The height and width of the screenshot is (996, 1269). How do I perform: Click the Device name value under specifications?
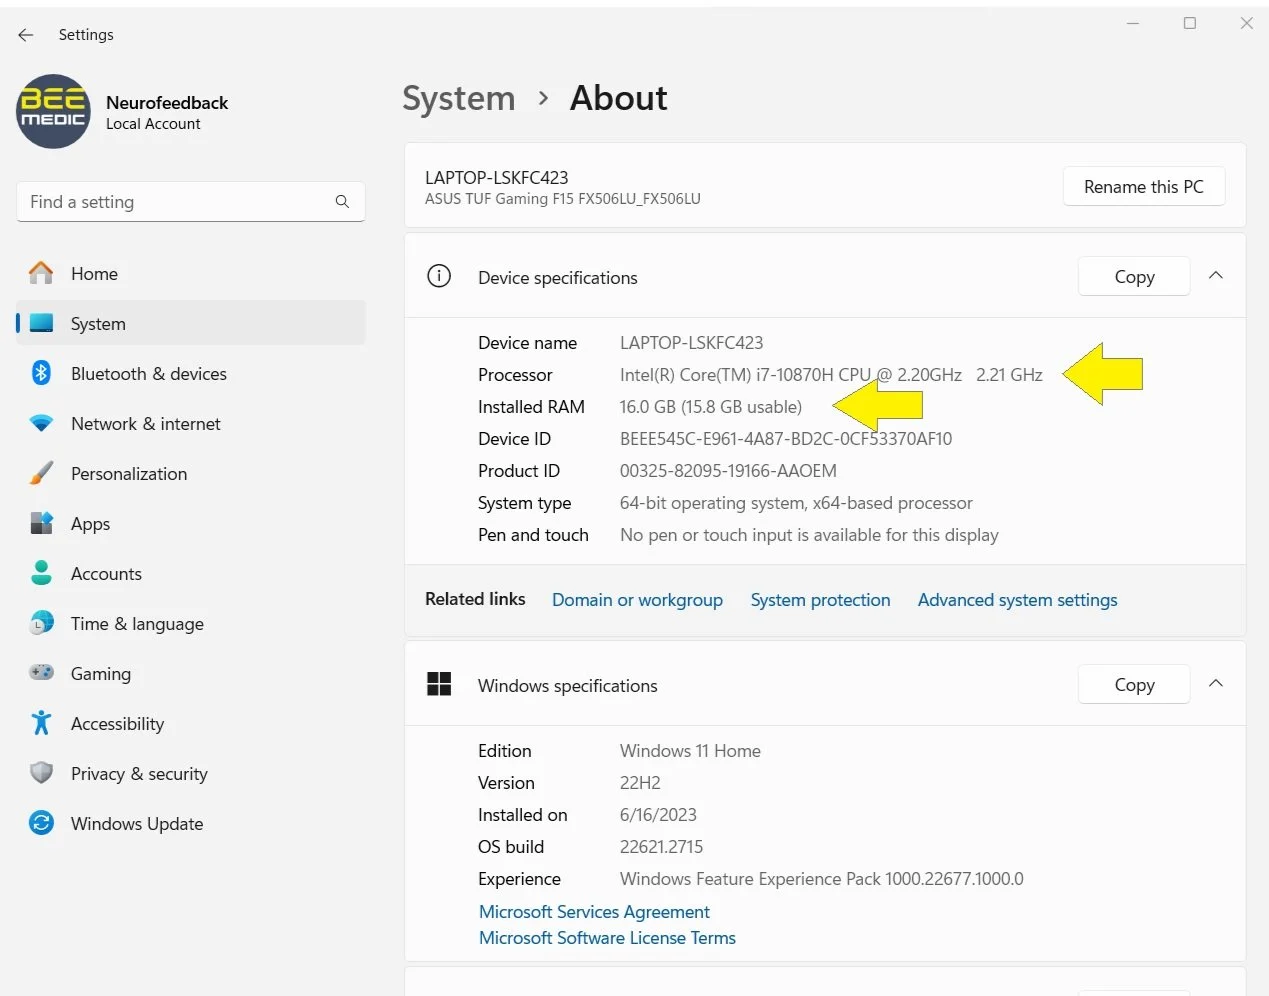691,343
